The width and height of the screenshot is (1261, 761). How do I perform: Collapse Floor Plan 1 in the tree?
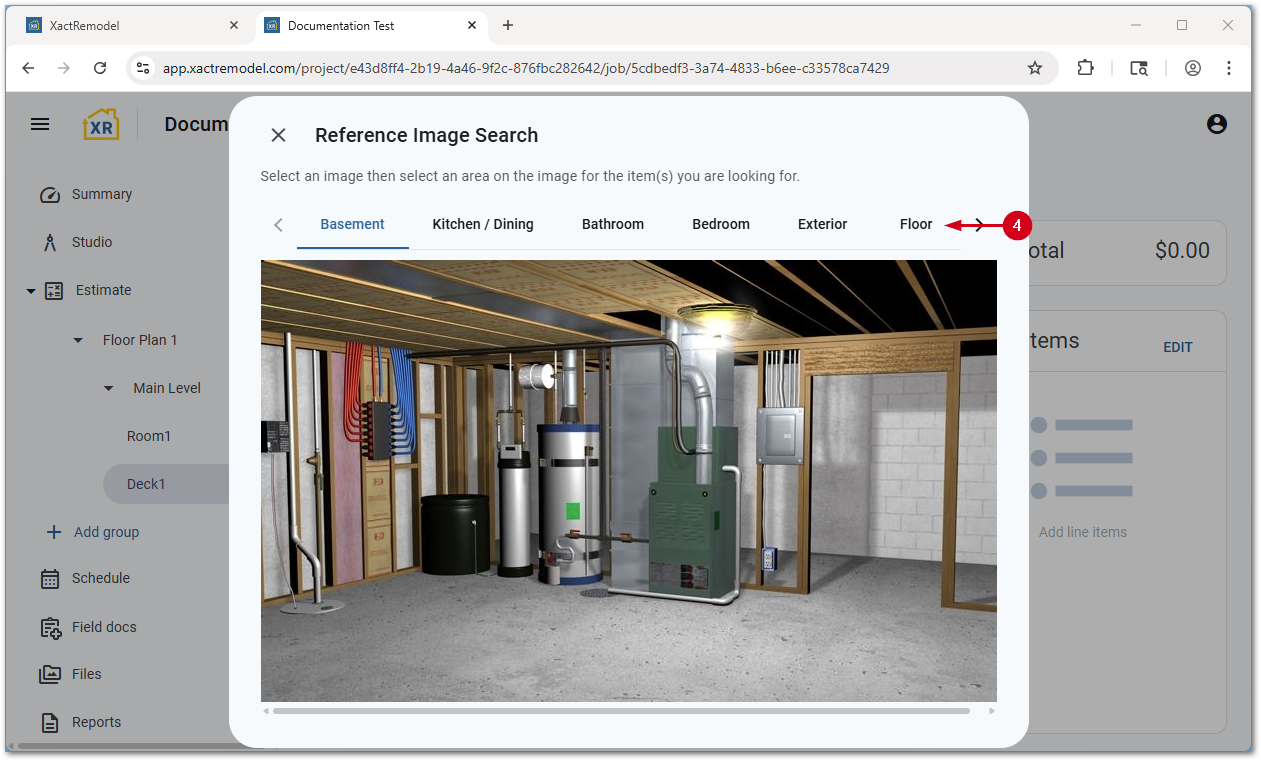tap(77, 340)
